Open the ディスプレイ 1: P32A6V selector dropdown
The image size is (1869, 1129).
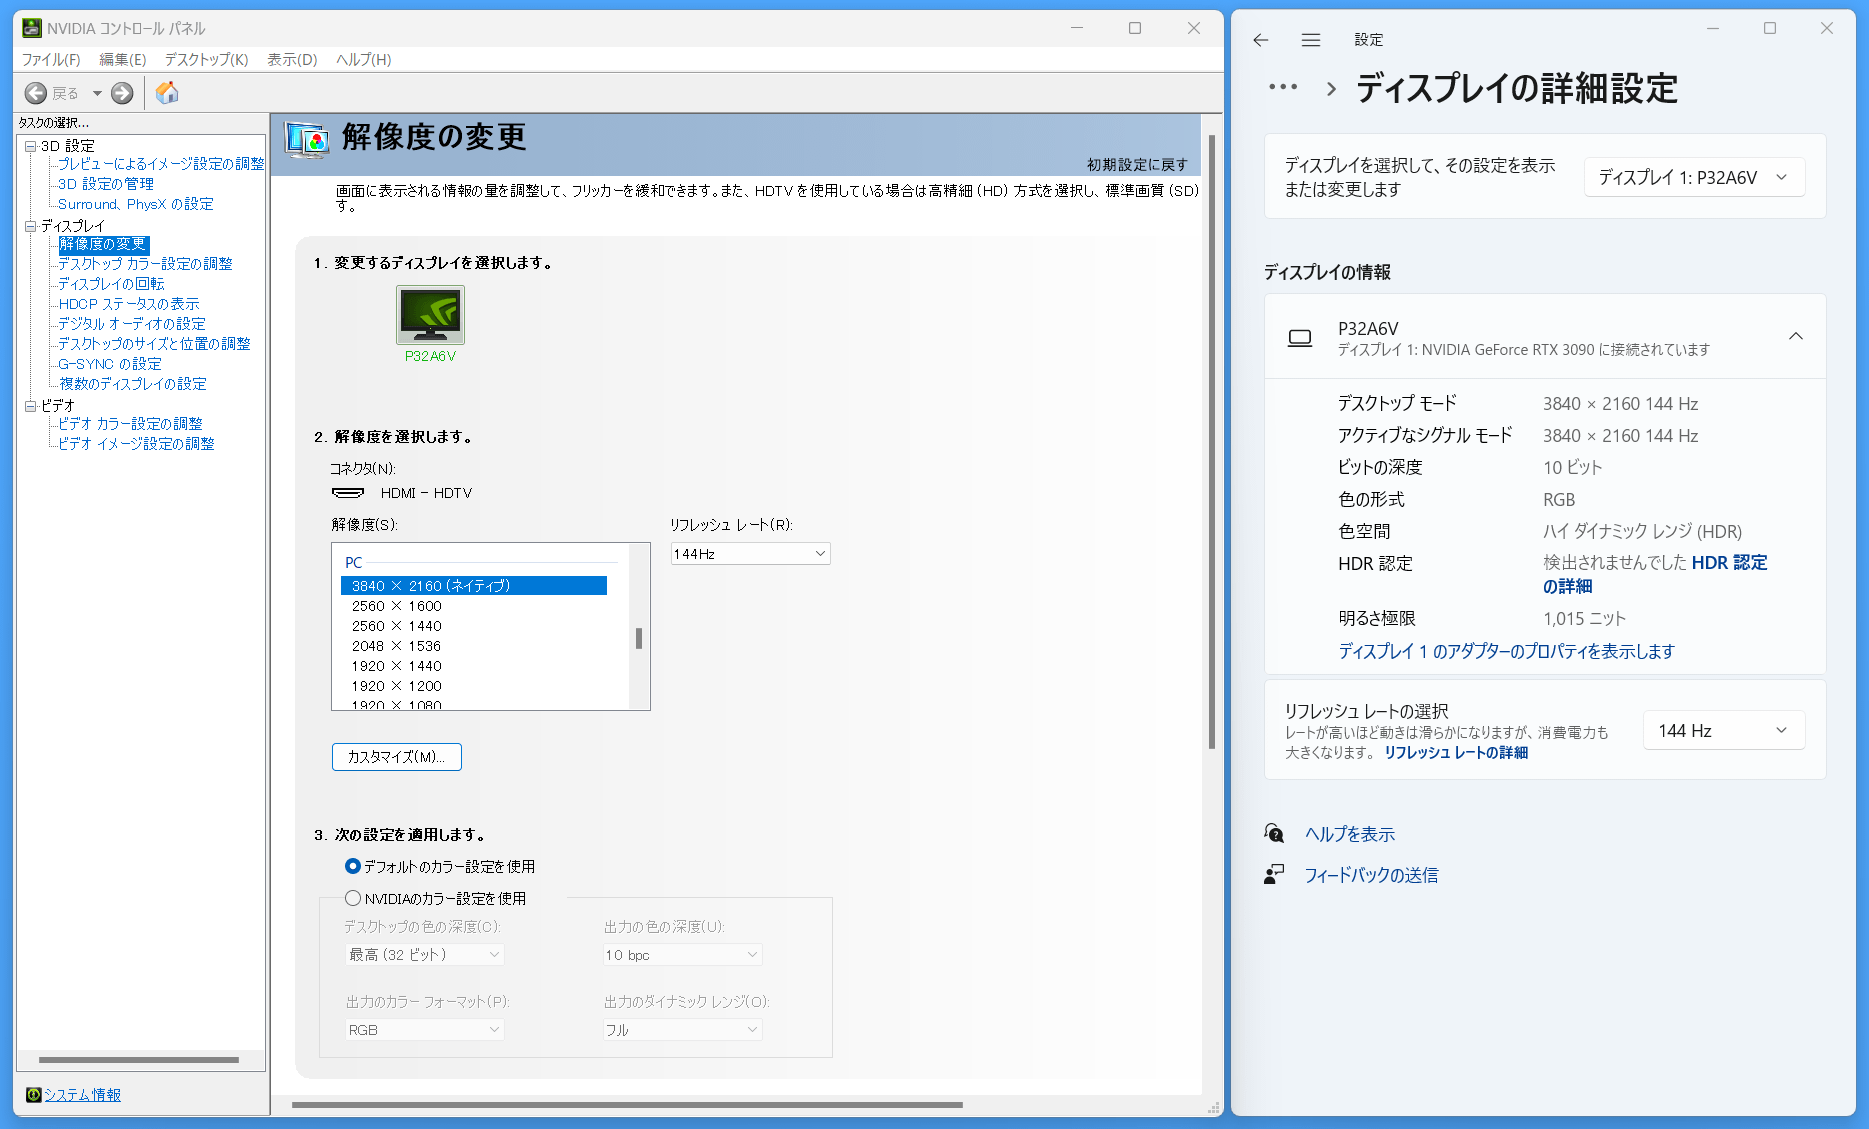click(x=1694, y=177)
